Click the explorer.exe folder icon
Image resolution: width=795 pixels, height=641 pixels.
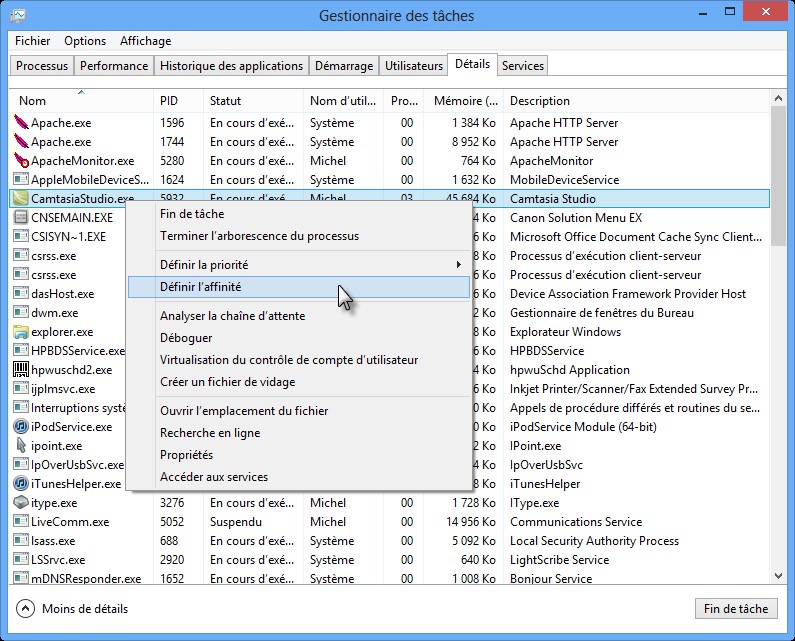[21, 332]
